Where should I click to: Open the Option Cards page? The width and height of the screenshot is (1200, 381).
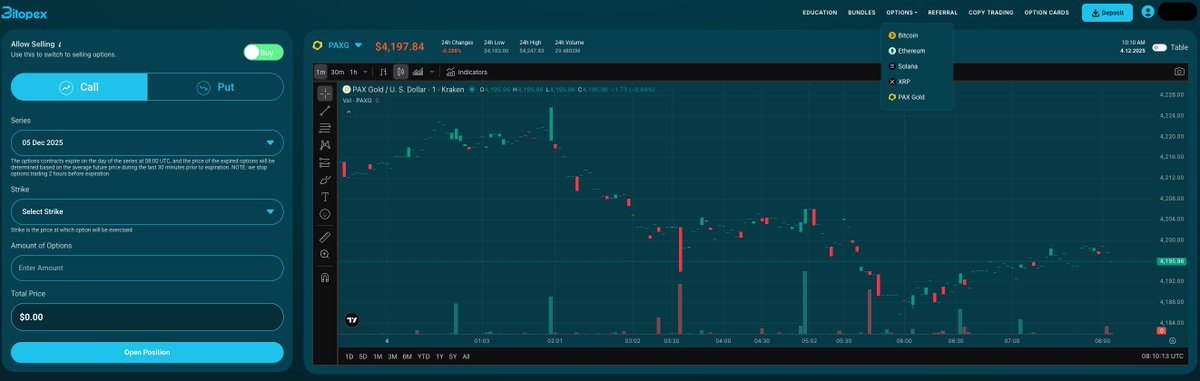pos(1047,13)
